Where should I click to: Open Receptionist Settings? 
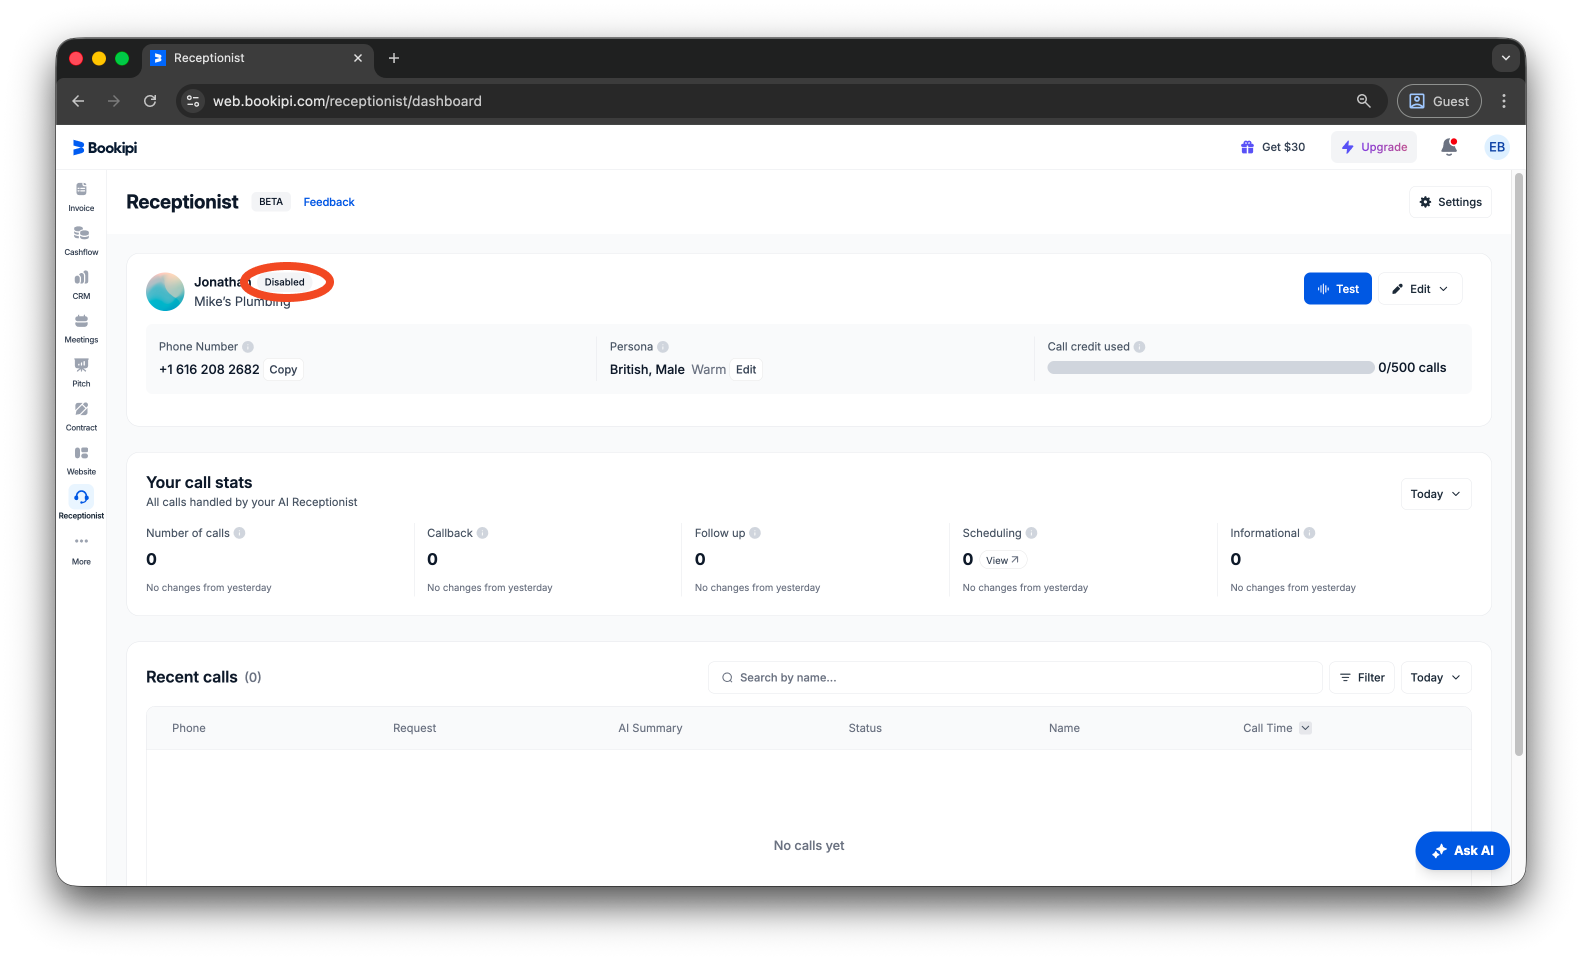(1450, 202)
